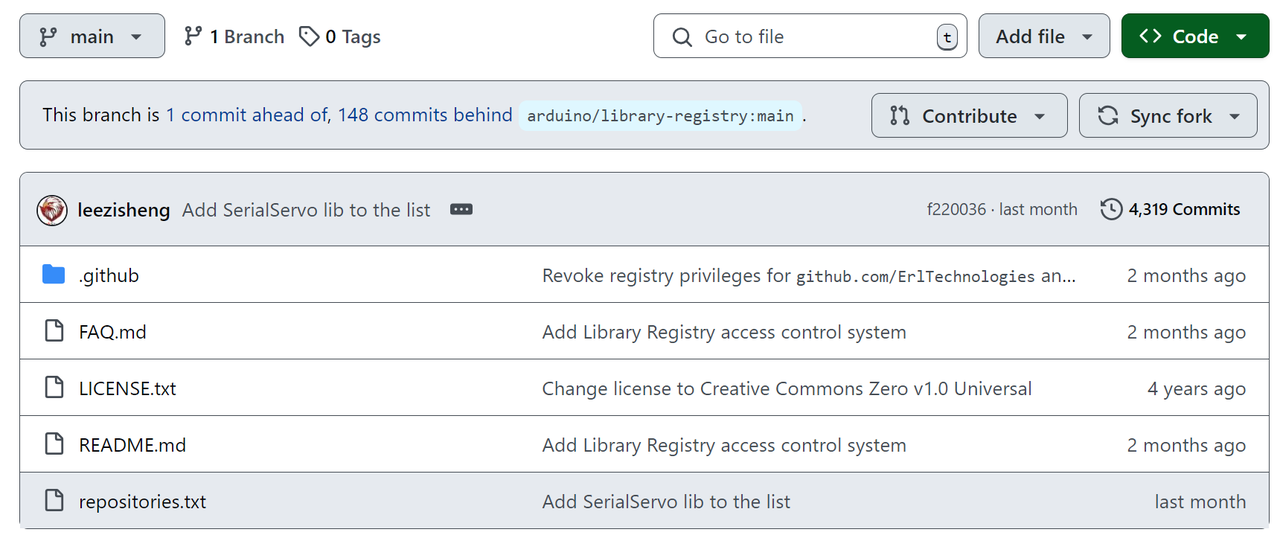Click the .github folder icon
1280x538 pixels.
click(54, 275)
